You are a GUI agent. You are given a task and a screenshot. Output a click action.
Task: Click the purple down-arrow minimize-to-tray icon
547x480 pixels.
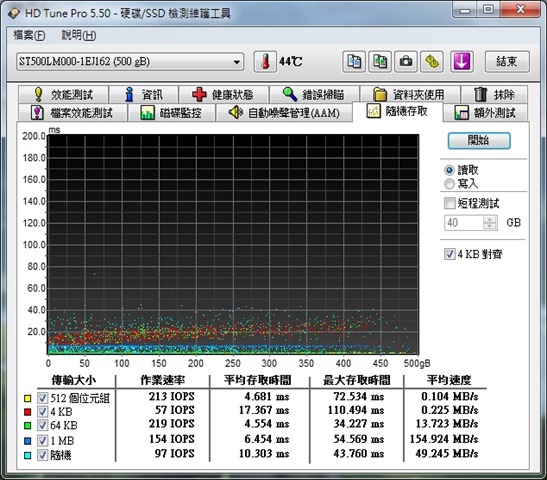point(462,62)
